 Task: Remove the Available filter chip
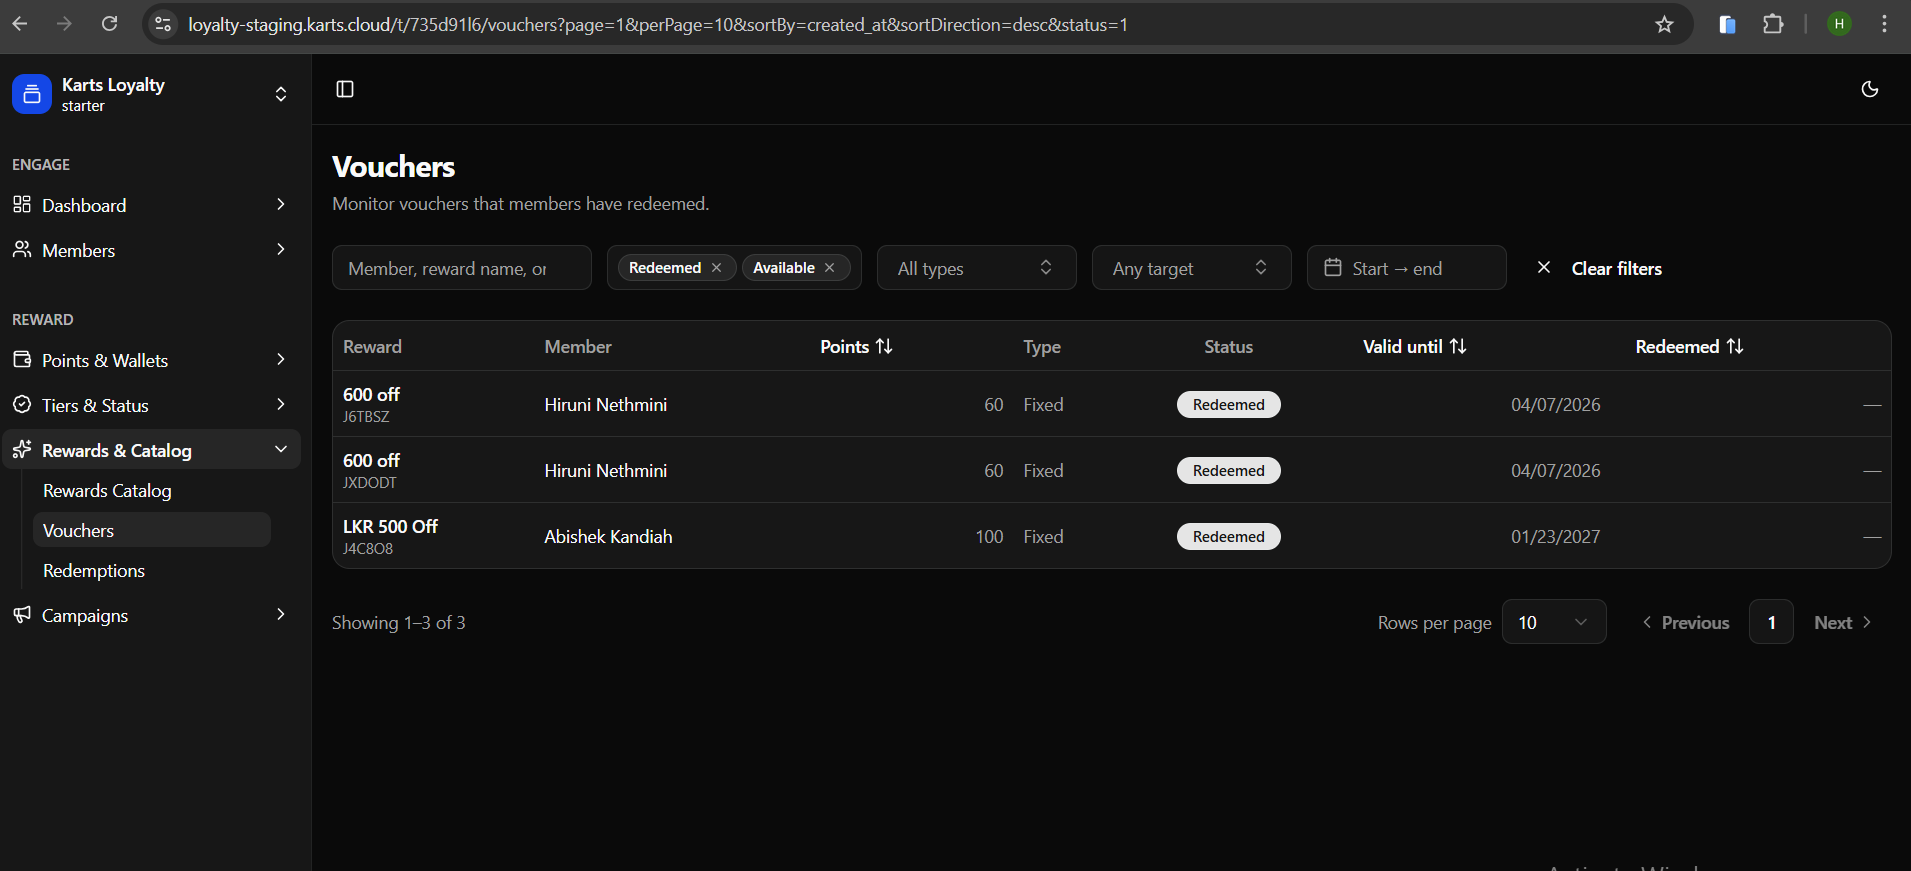[829, 268]
